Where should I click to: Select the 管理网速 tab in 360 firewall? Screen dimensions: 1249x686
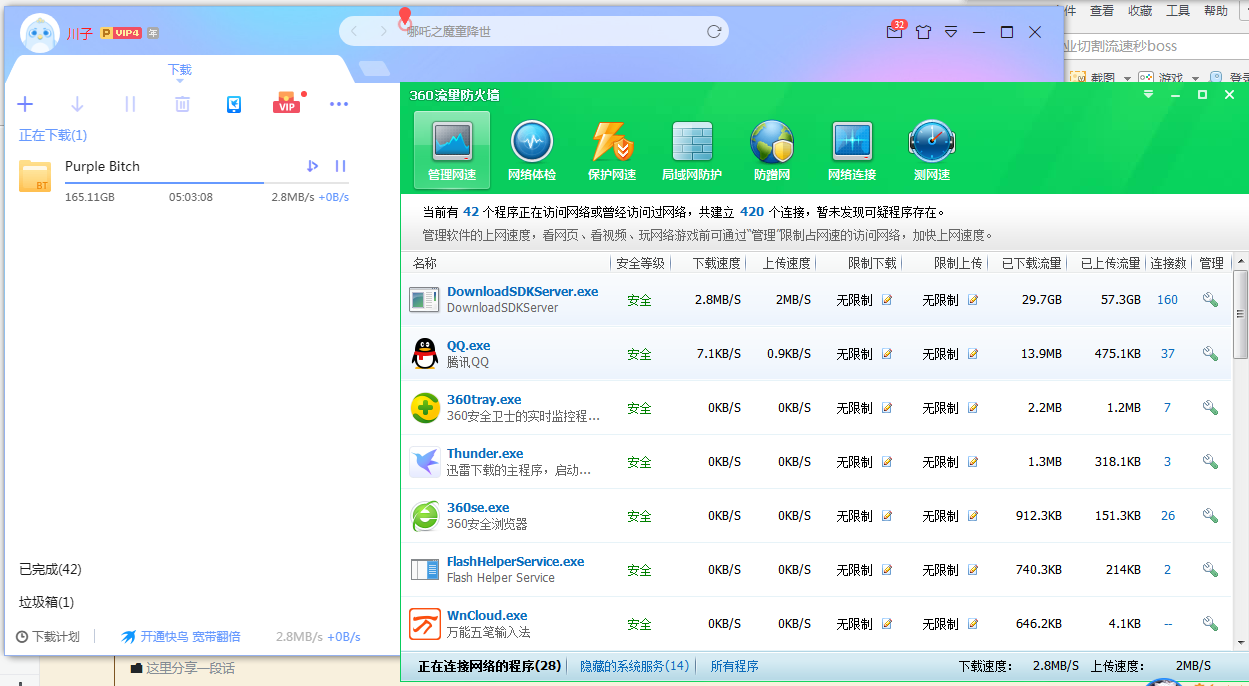point(452,150)
